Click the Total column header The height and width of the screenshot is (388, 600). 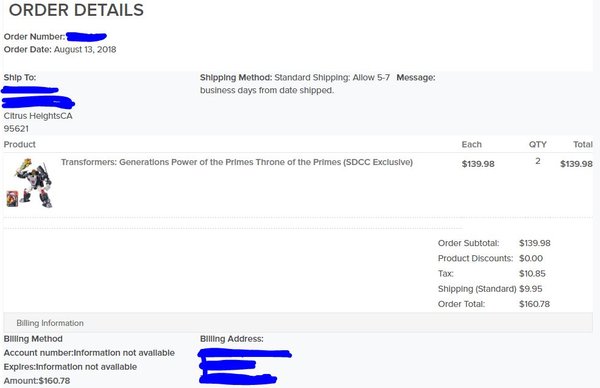point(583,144)
